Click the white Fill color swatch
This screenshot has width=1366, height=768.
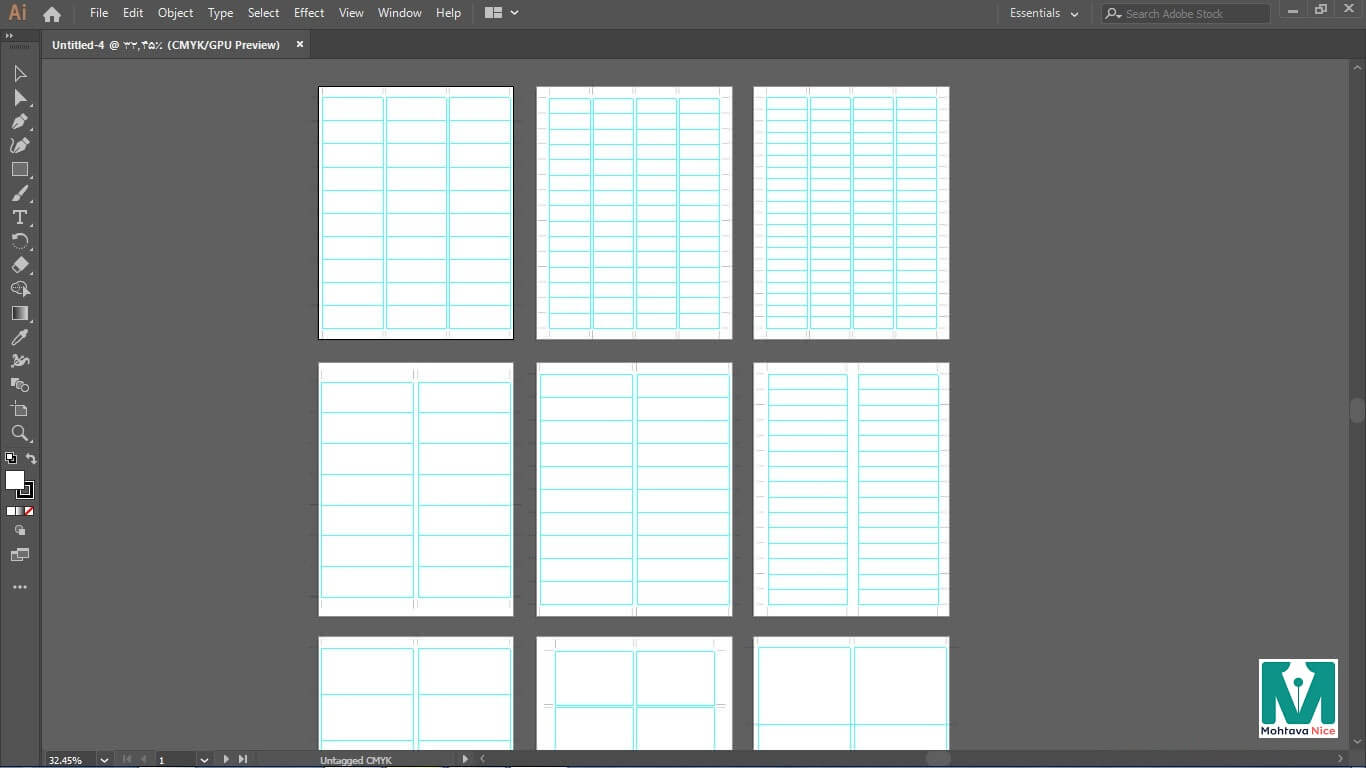tap(15, 480)
